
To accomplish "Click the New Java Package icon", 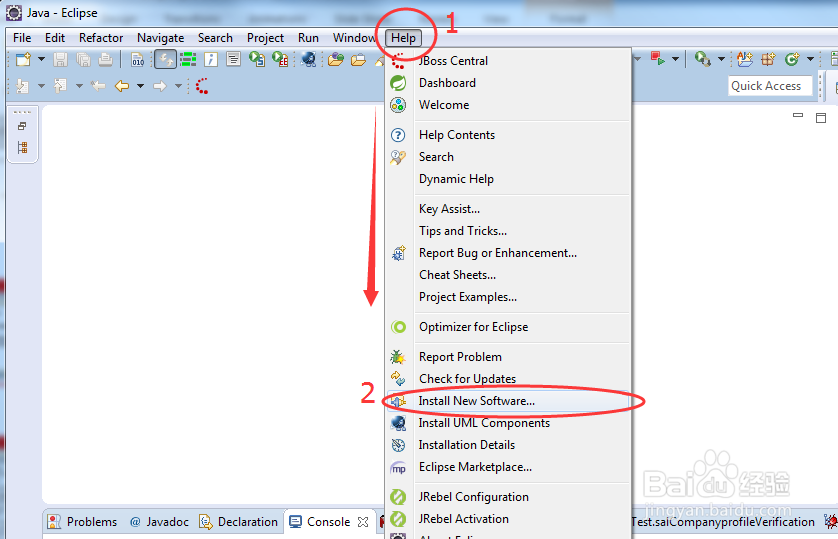I will click(768, 59).
